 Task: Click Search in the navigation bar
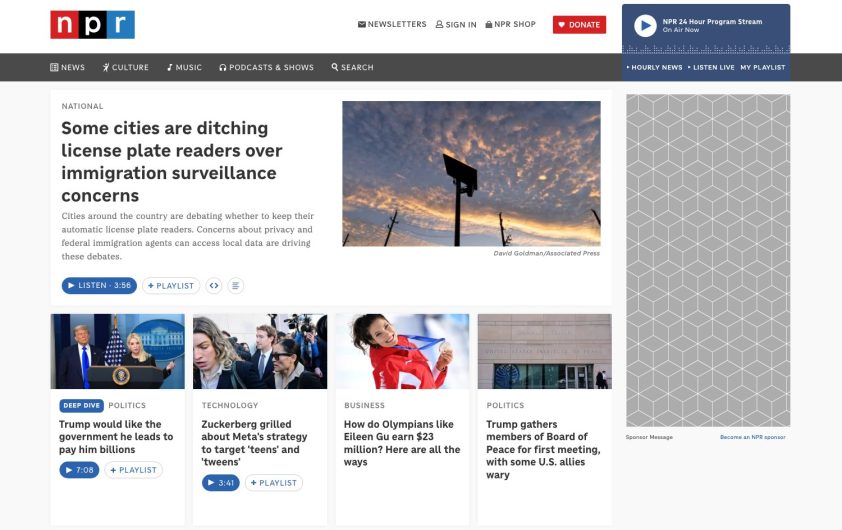click(352, 67)
